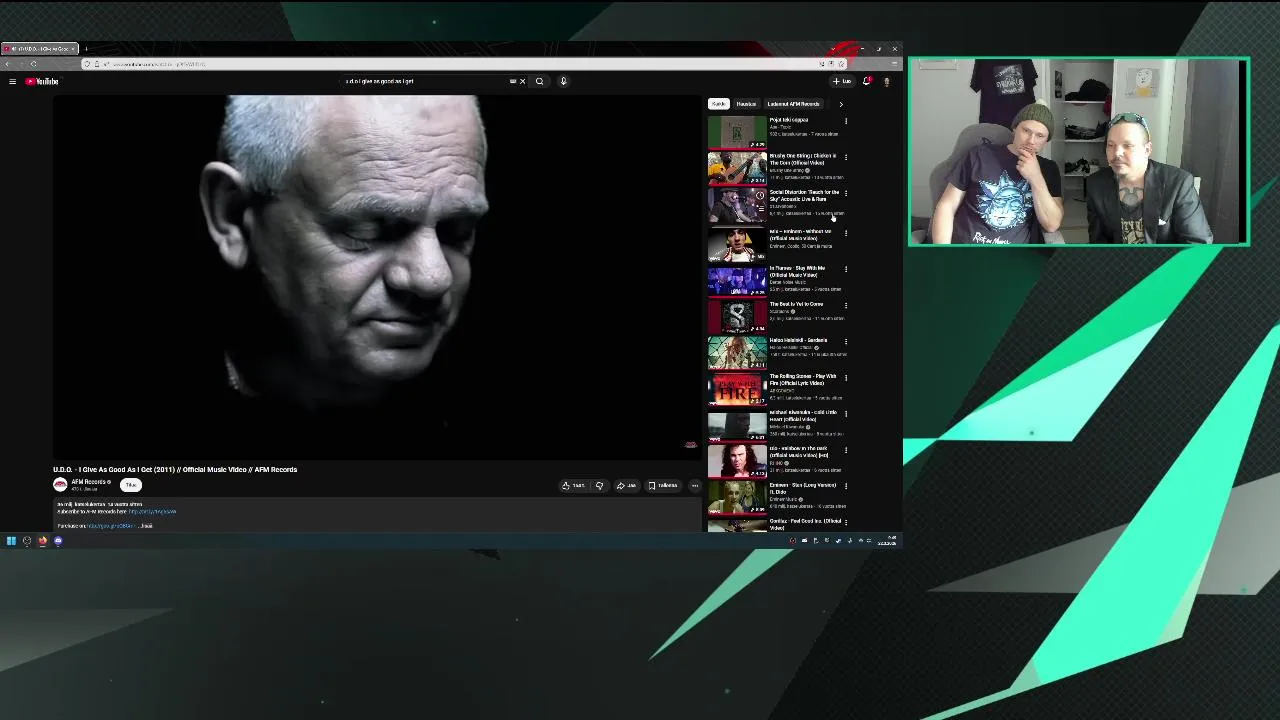Open options menu for Social Distortion video
This screenshot has height=720, width=1280.
click(846, 193)
